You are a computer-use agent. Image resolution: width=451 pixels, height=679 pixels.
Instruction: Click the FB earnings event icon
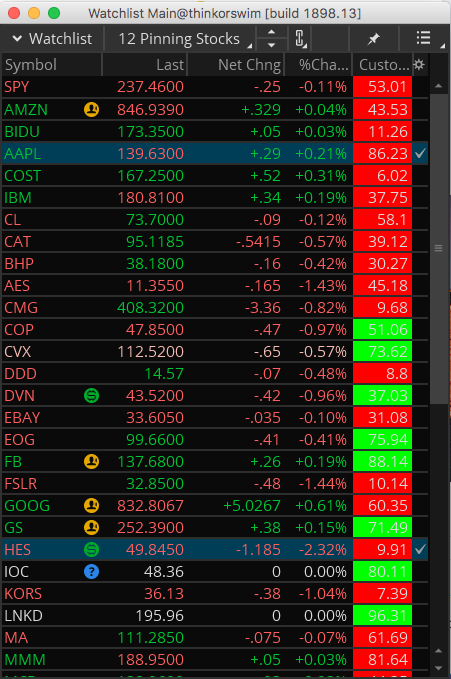[x=91, y=462]
